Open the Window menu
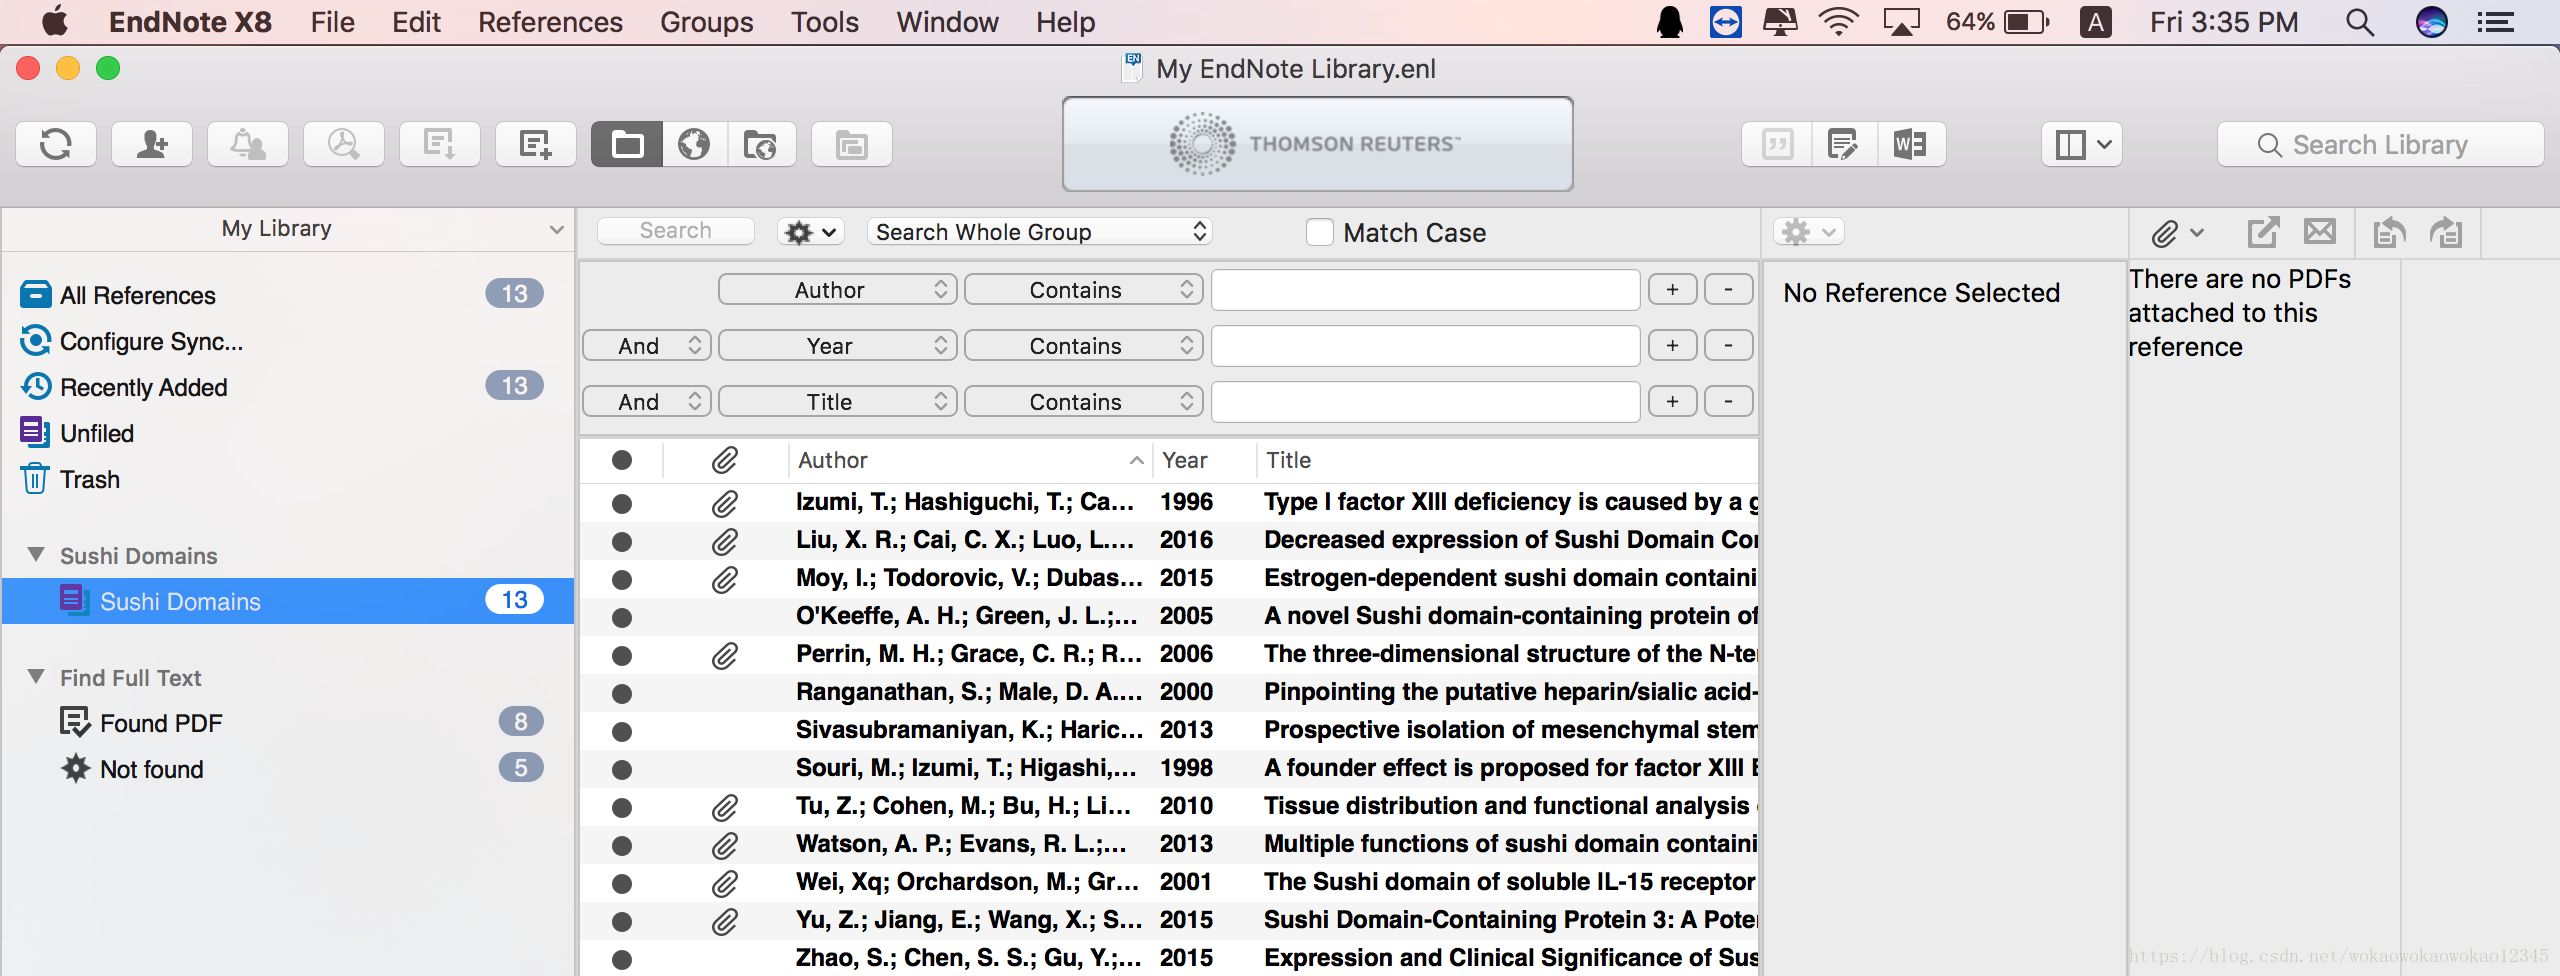The height and width of the screenshot is (976, 2560). point(947,22)
